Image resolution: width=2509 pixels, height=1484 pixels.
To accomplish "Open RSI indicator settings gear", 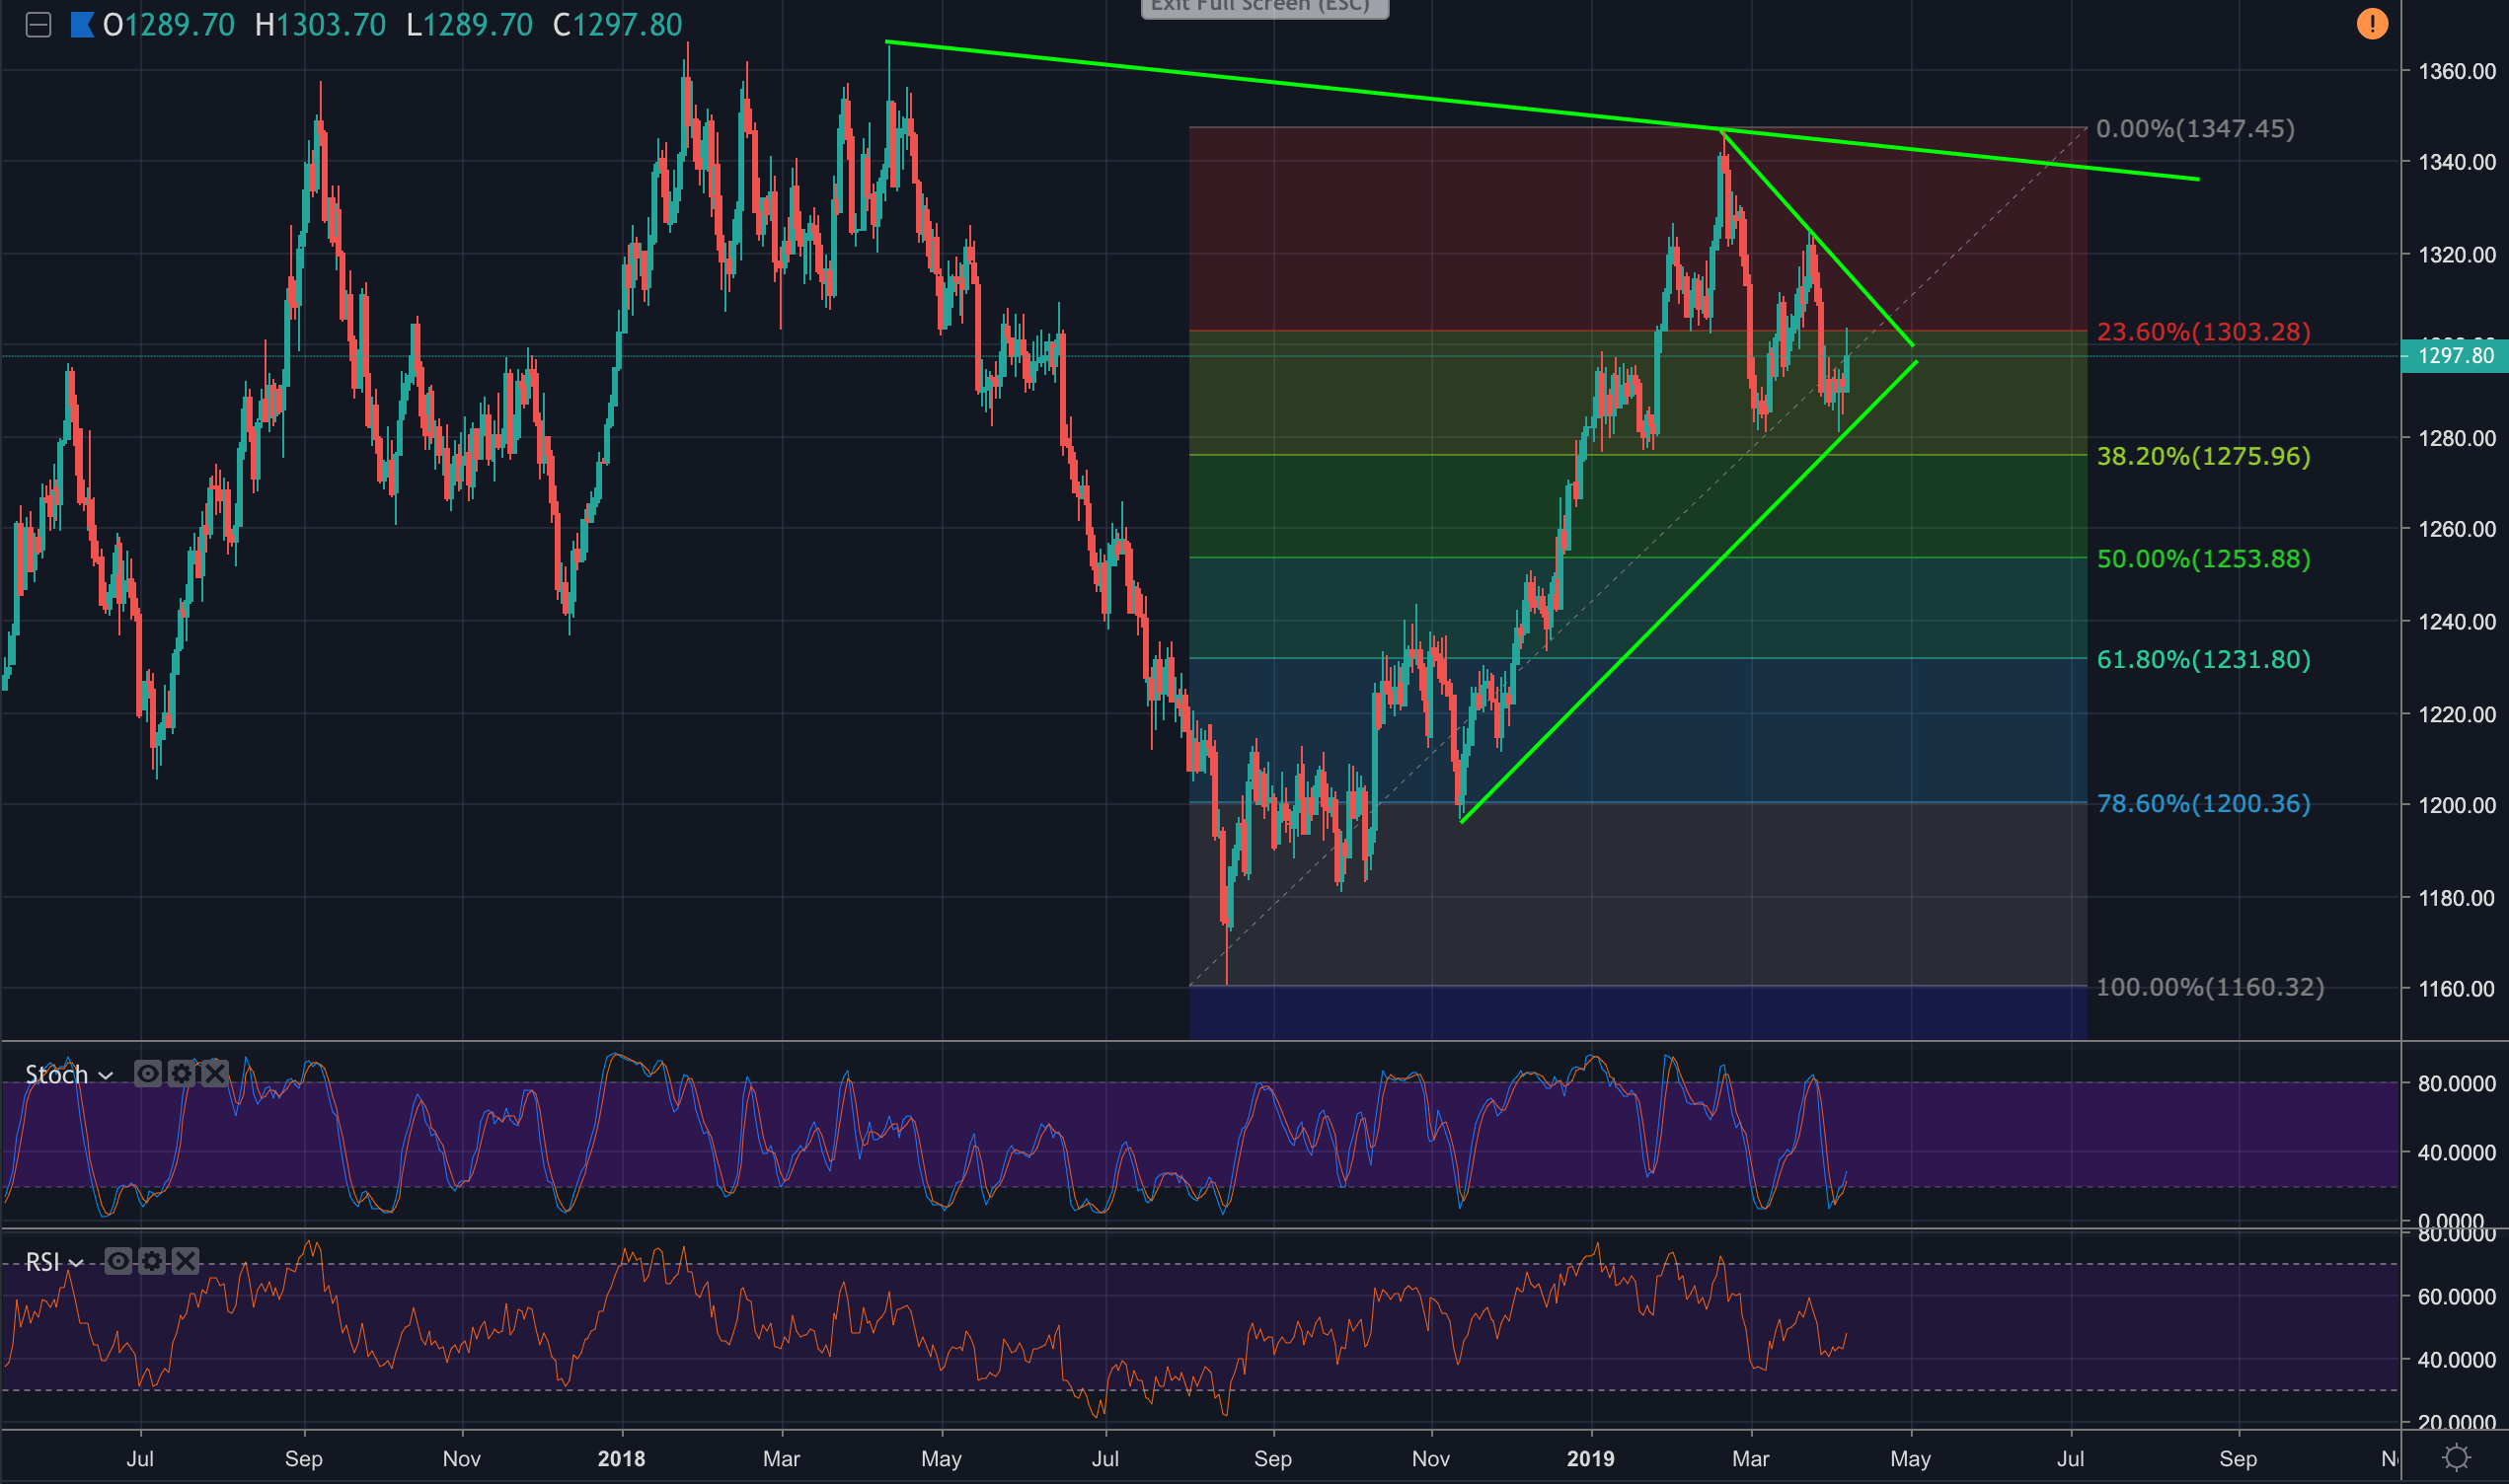I will coord(151,1261).
